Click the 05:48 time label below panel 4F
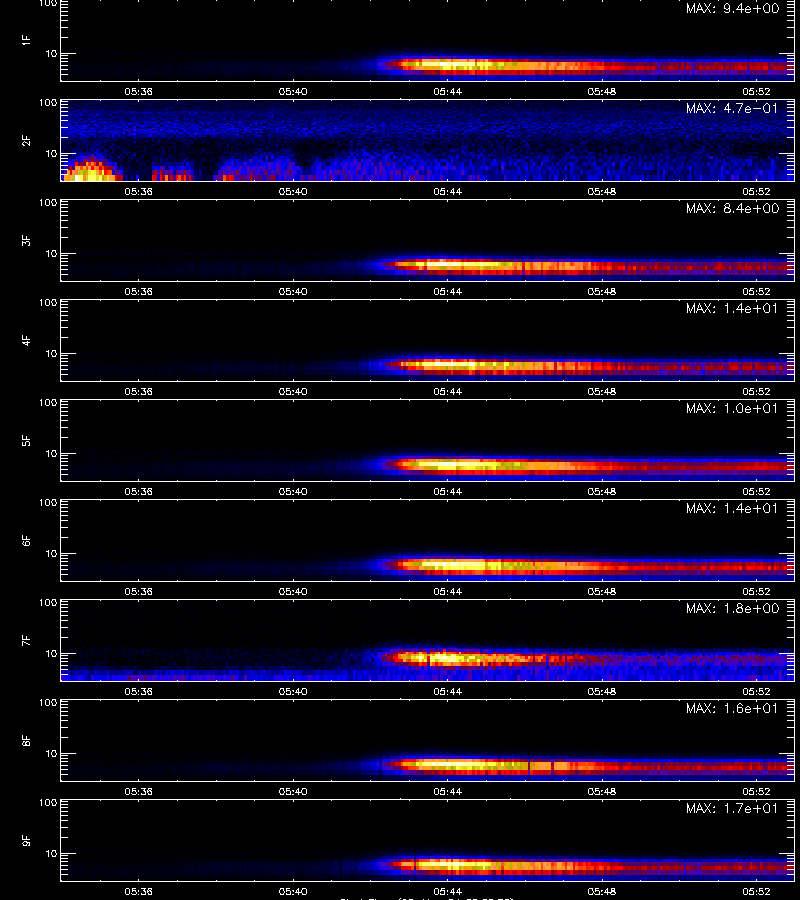The width and height of the screenshot is (800, 900). [x=601, y=391]
